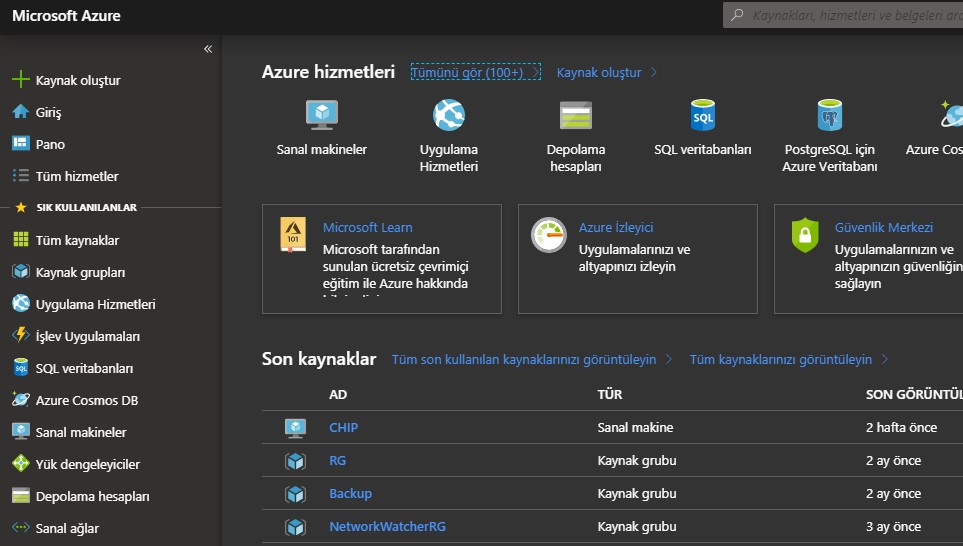
Task: Open Sanal makineler monitor icon in sidebar
Action: tap(20, 431)
